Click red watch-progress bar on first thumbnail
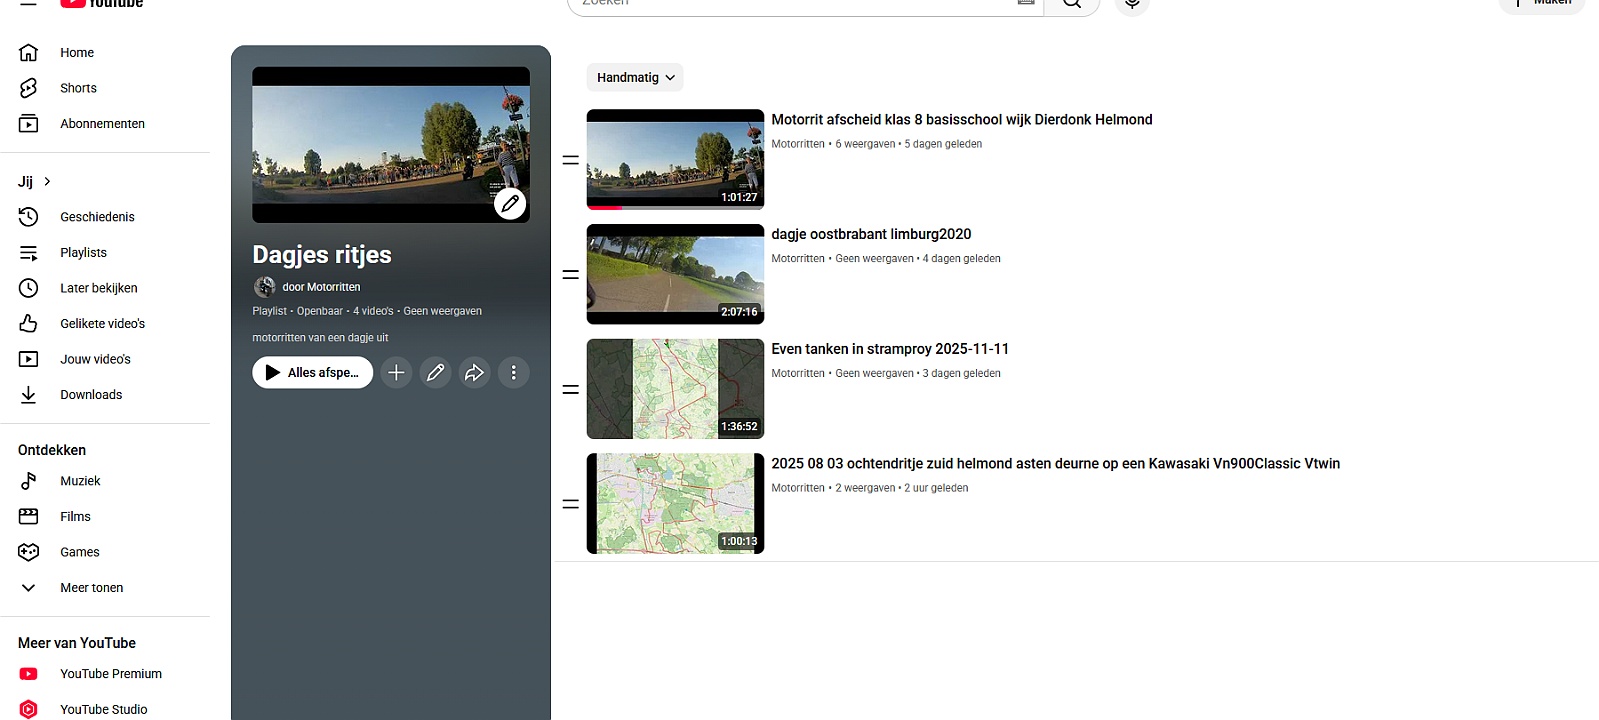 [605, 208]
